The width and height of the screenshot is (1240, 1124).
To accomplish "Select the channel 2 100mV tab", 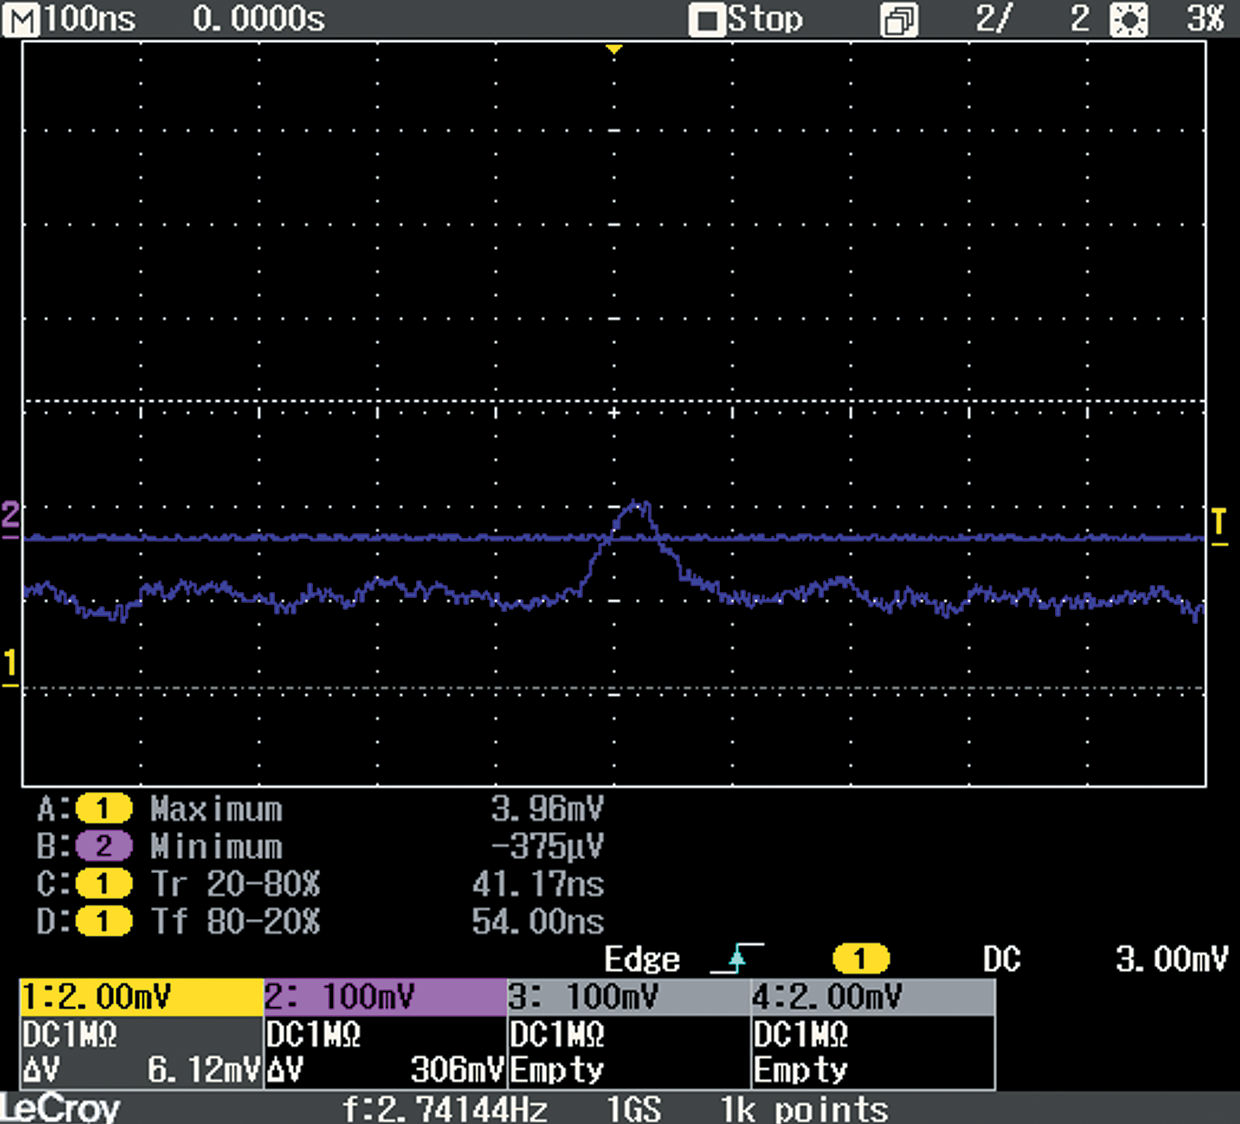I will coord(385,997).
